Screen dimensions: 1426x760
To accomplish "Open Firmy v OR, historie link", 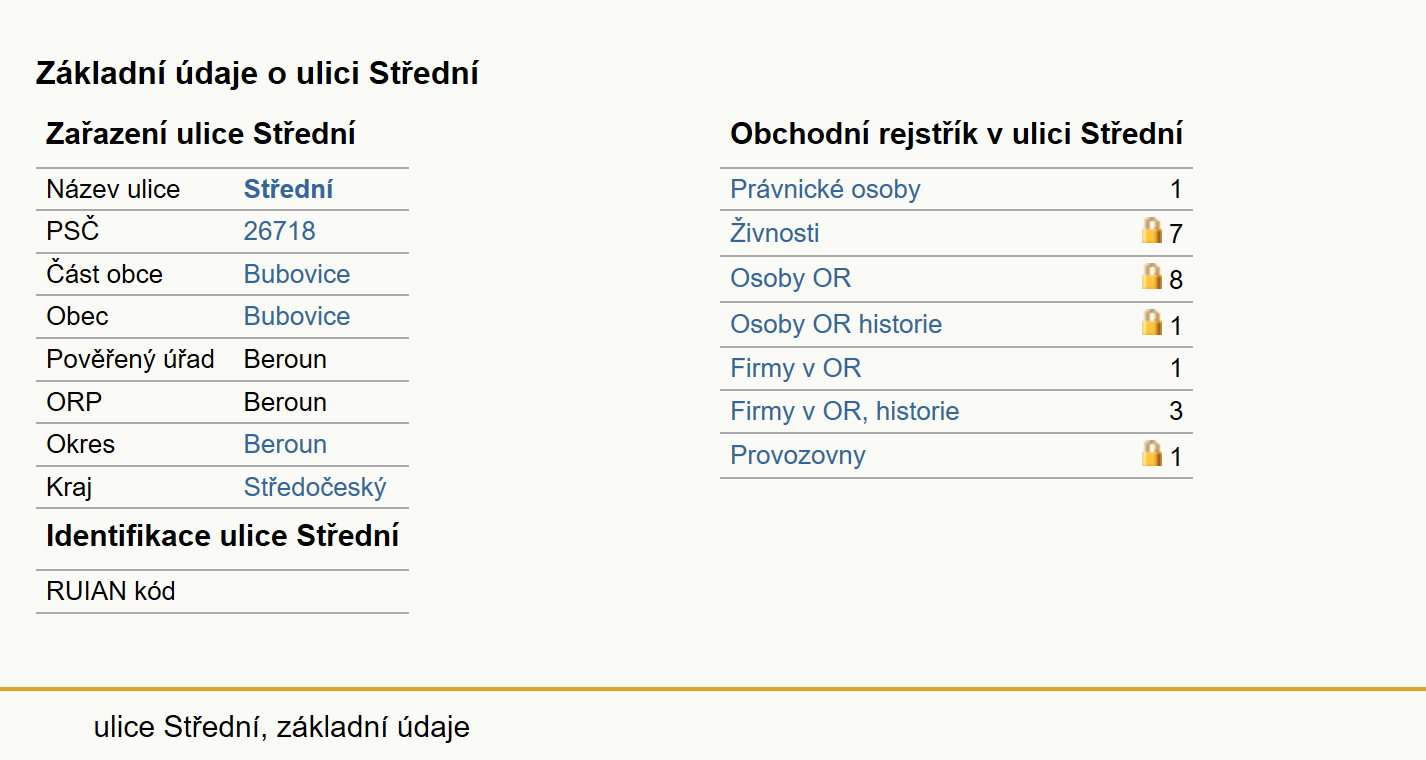I will pos(845,411).
